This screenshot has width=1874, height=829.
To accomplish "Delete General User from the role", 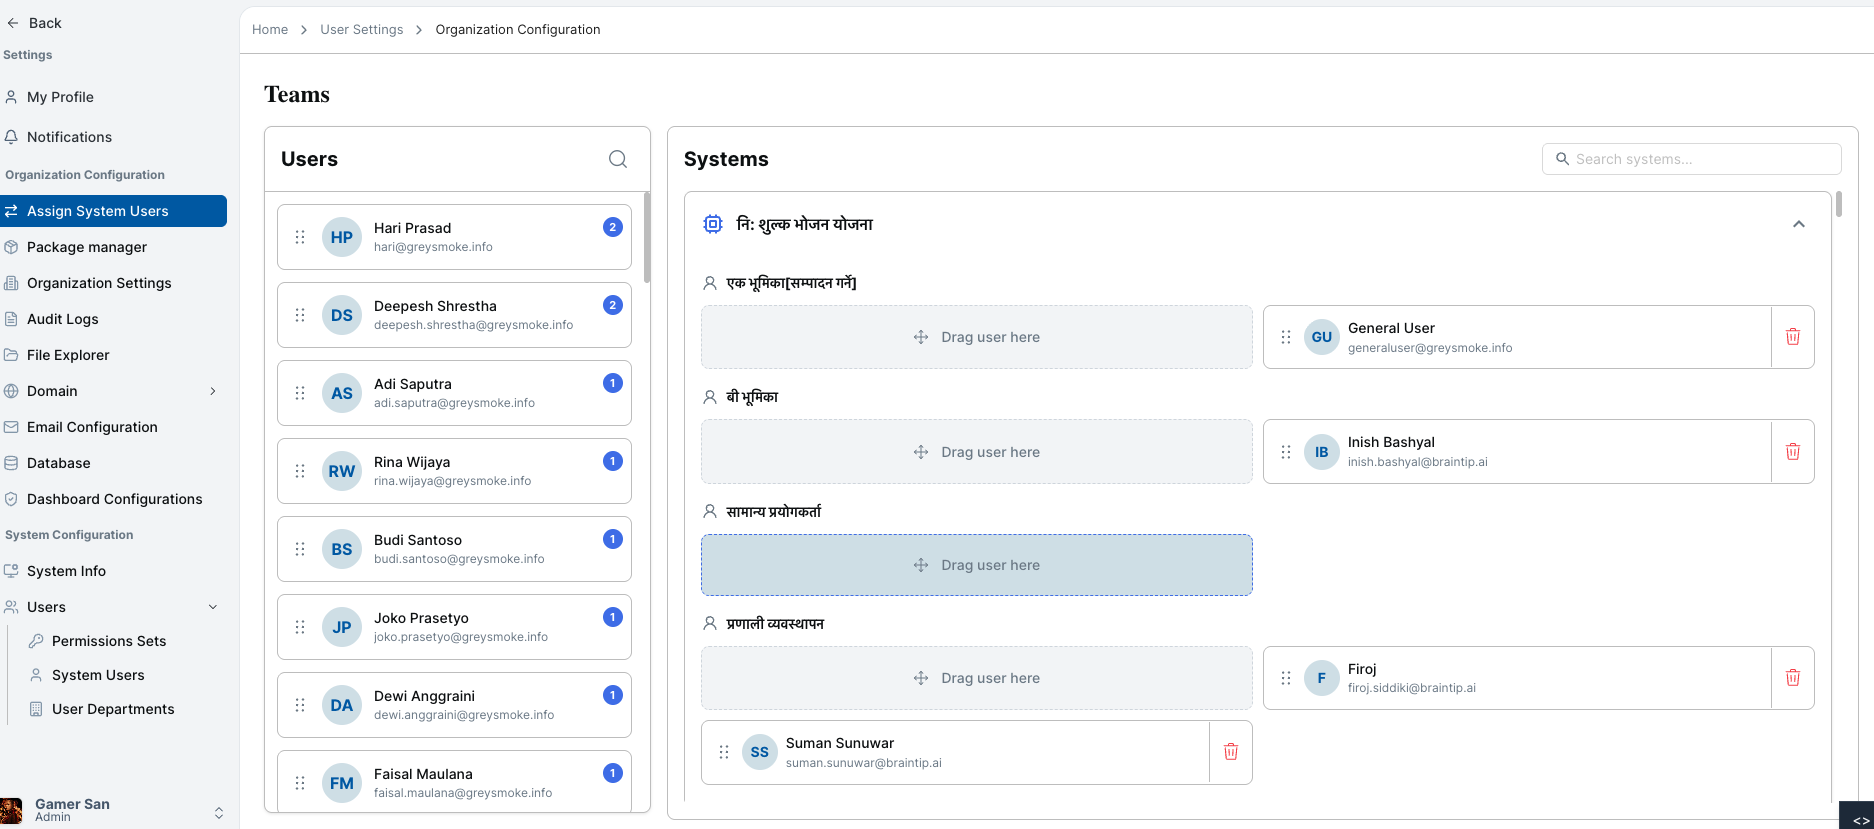I will (x=1793, y=337).
